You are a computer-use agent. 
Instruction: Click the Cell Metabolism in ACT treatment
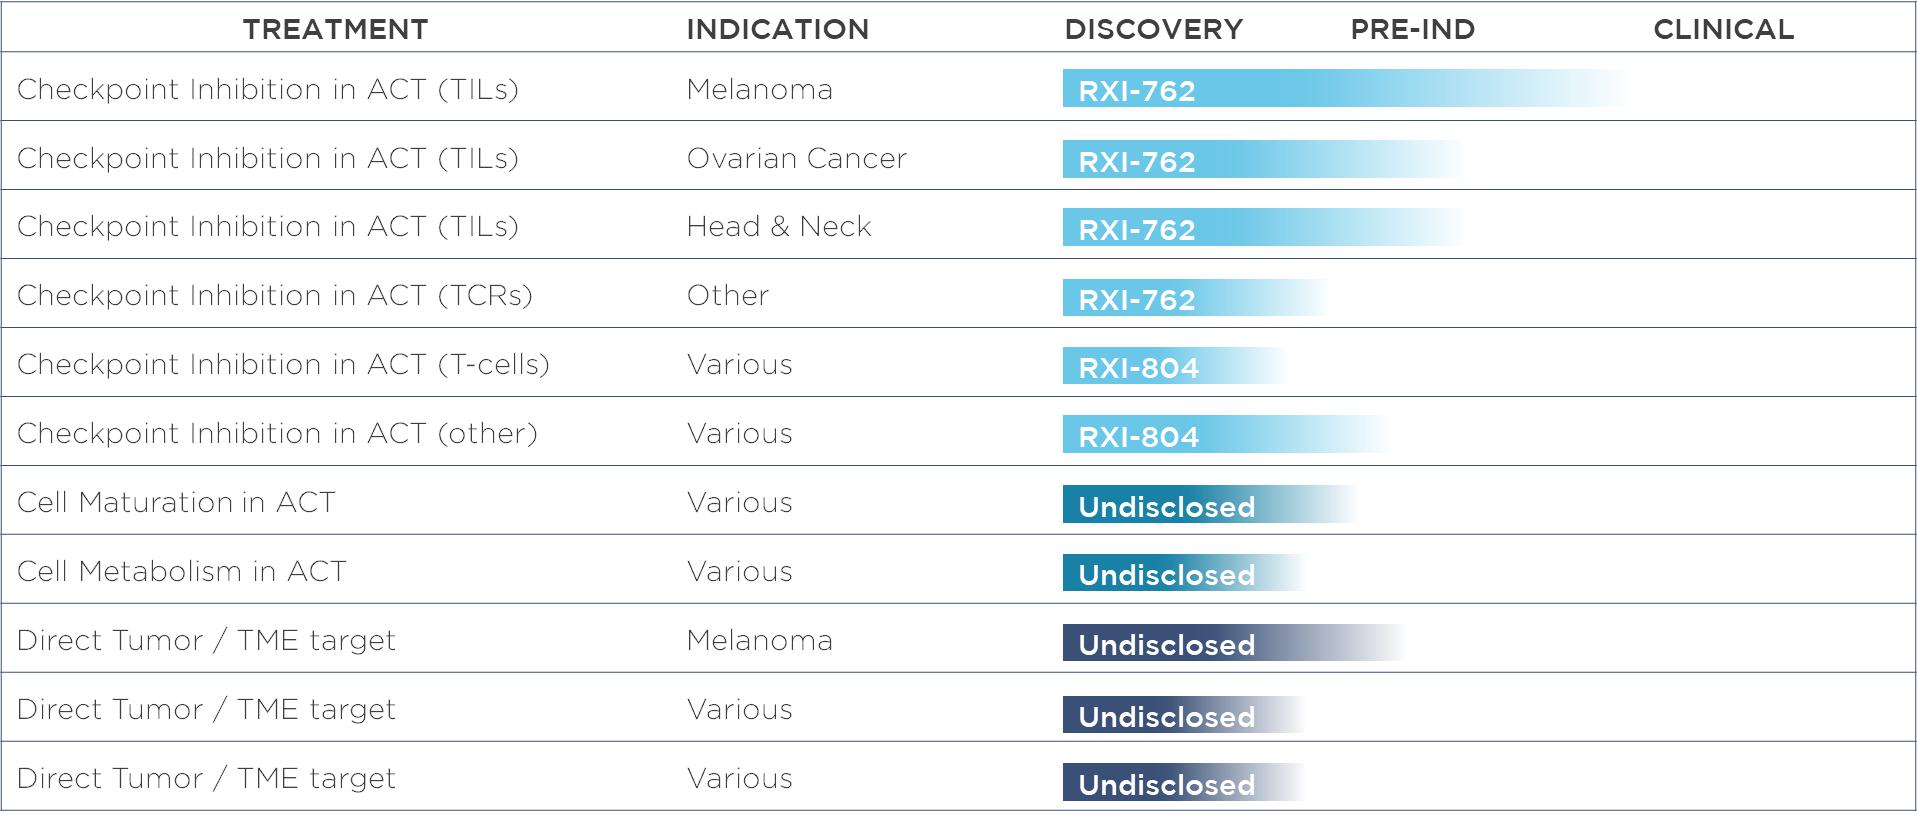click(x=181, y=571)
